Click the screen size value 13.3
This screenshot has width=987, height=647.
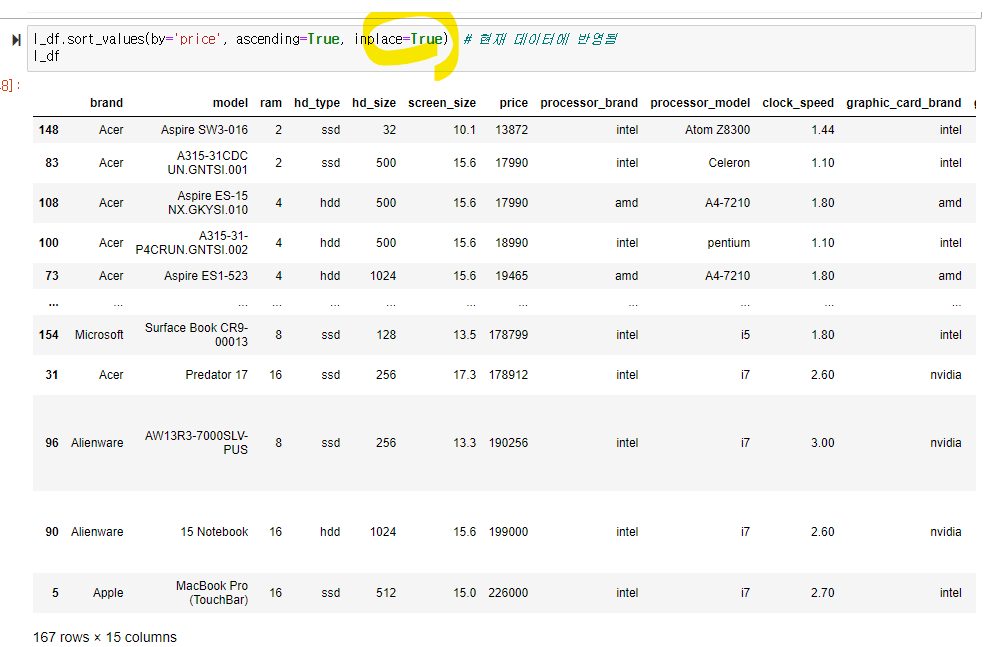(x=465, y=442)
